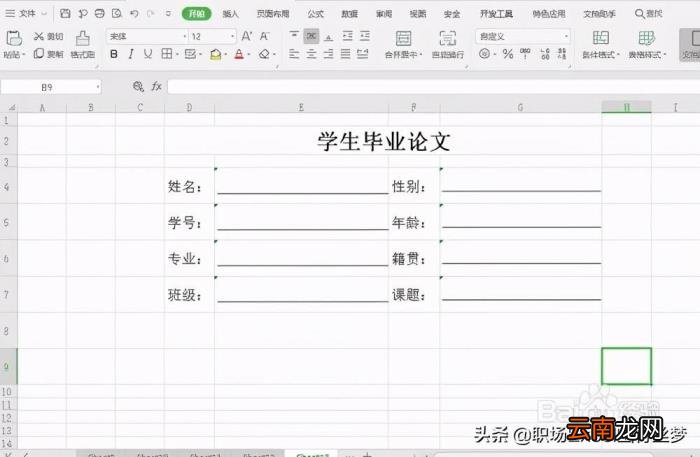Click the large Paste clipboard icon
The image size is (700, 457).
(x=14, y=38)
